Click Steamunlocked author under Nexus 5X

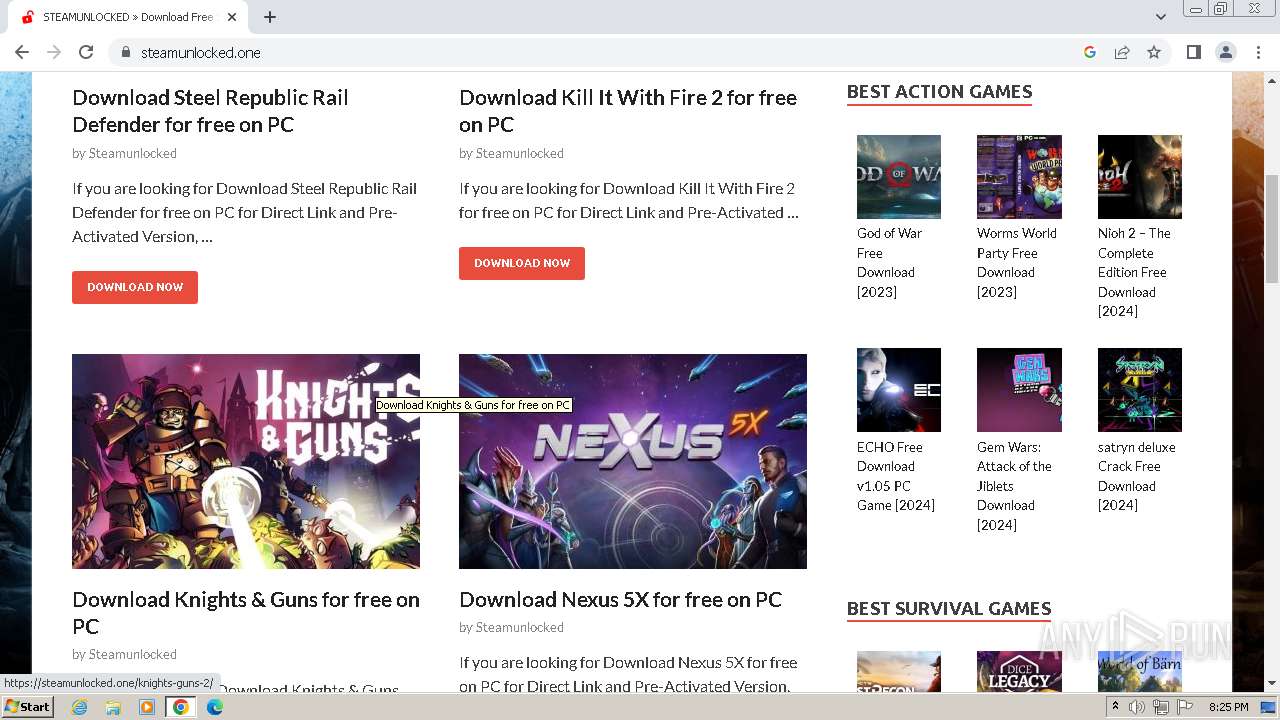pos(519,627)
